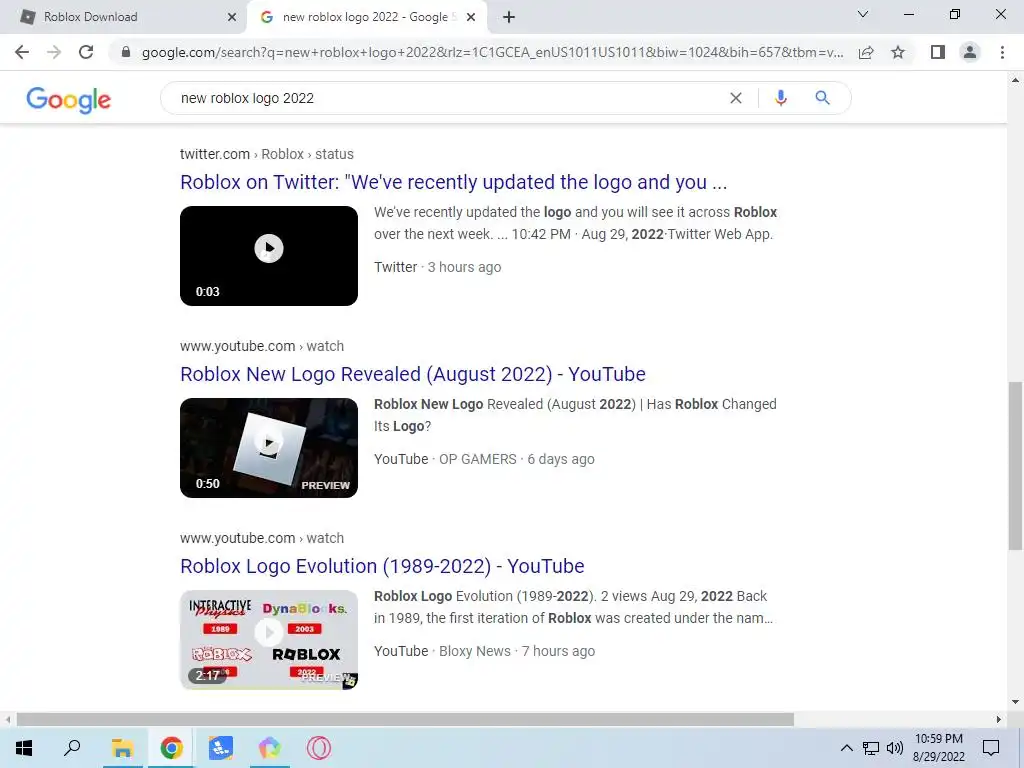Go to Google home via the logo
1024x768 pixels.
tap(69, 100)
